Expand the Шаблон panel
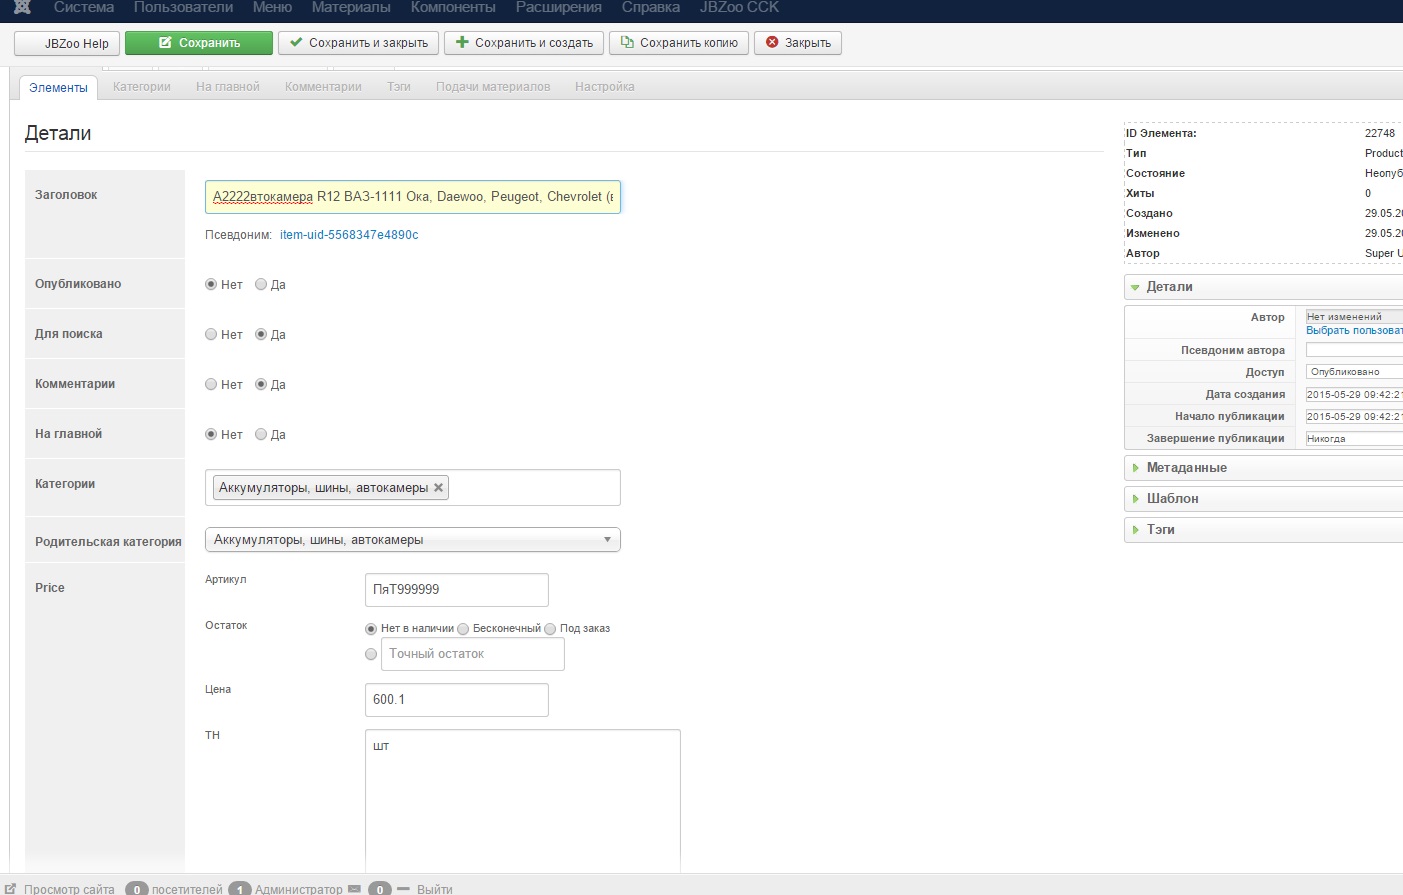1403x895 pixels. (x=1172, y=499)
